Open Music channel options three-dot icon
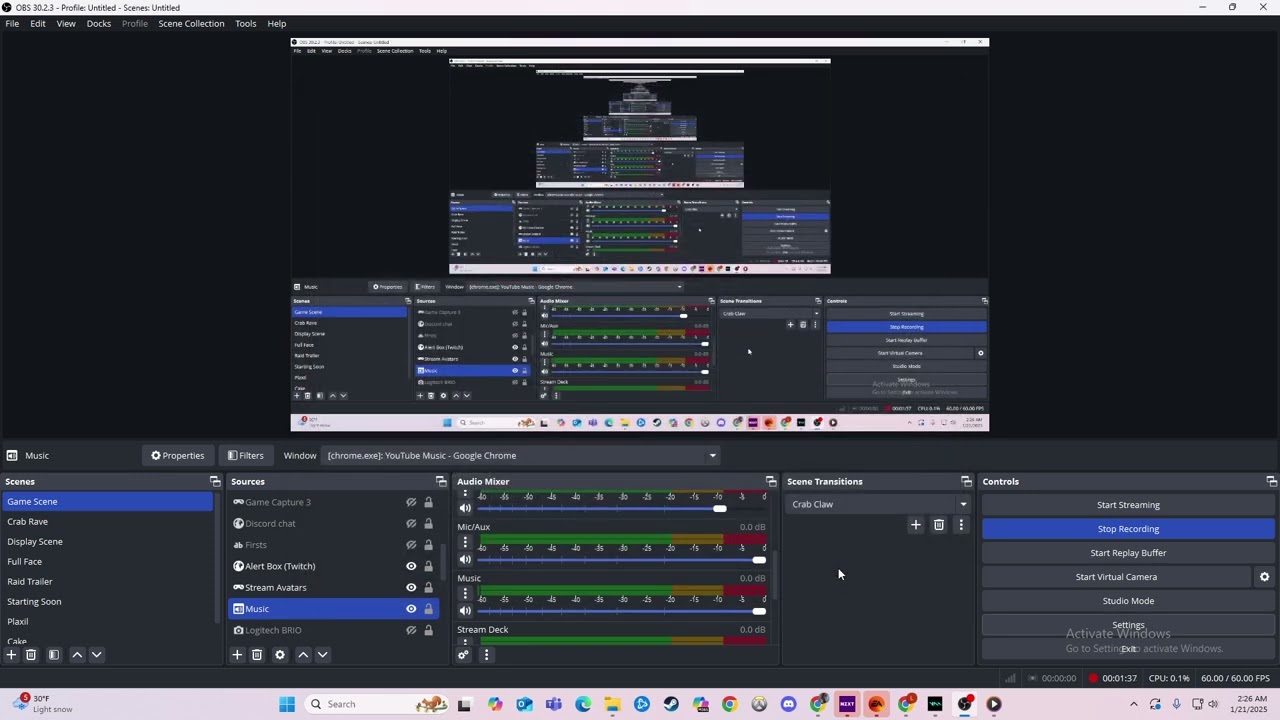 pyautogui.click(x=465, y=594)
